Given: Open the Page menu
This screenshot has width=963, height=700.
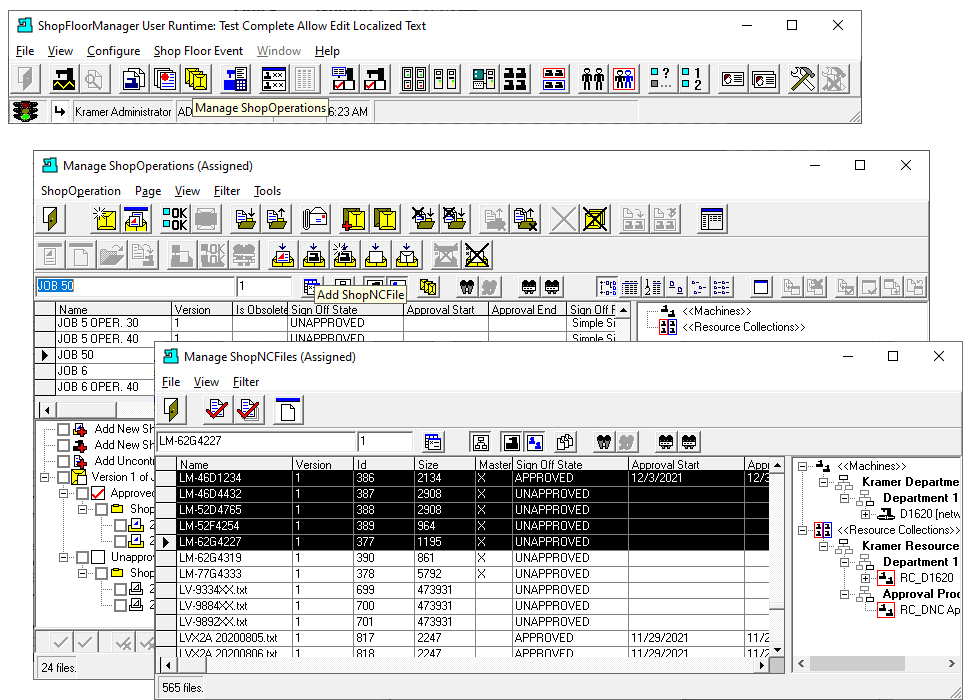Looking at the screenshot, I should 147,191.
